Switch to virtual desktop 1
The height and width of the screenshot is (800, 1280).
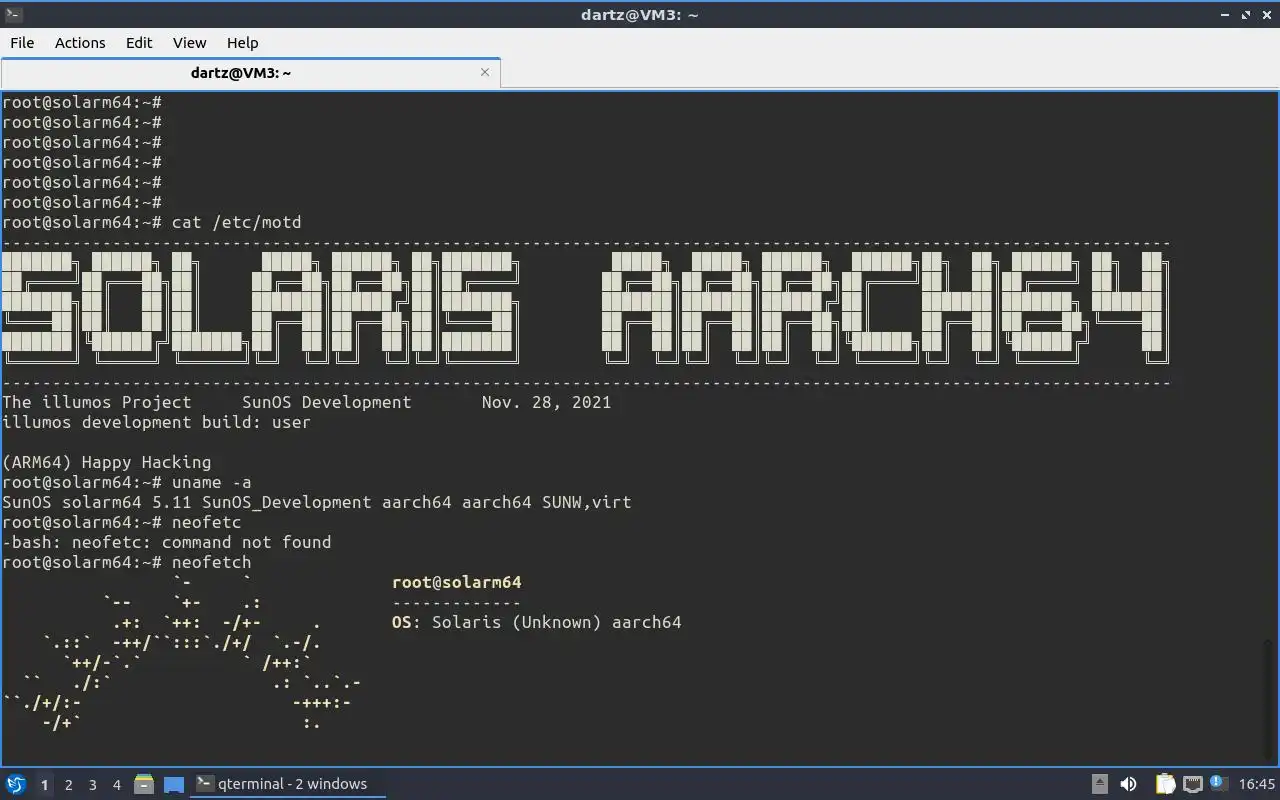tap(44, 785)
